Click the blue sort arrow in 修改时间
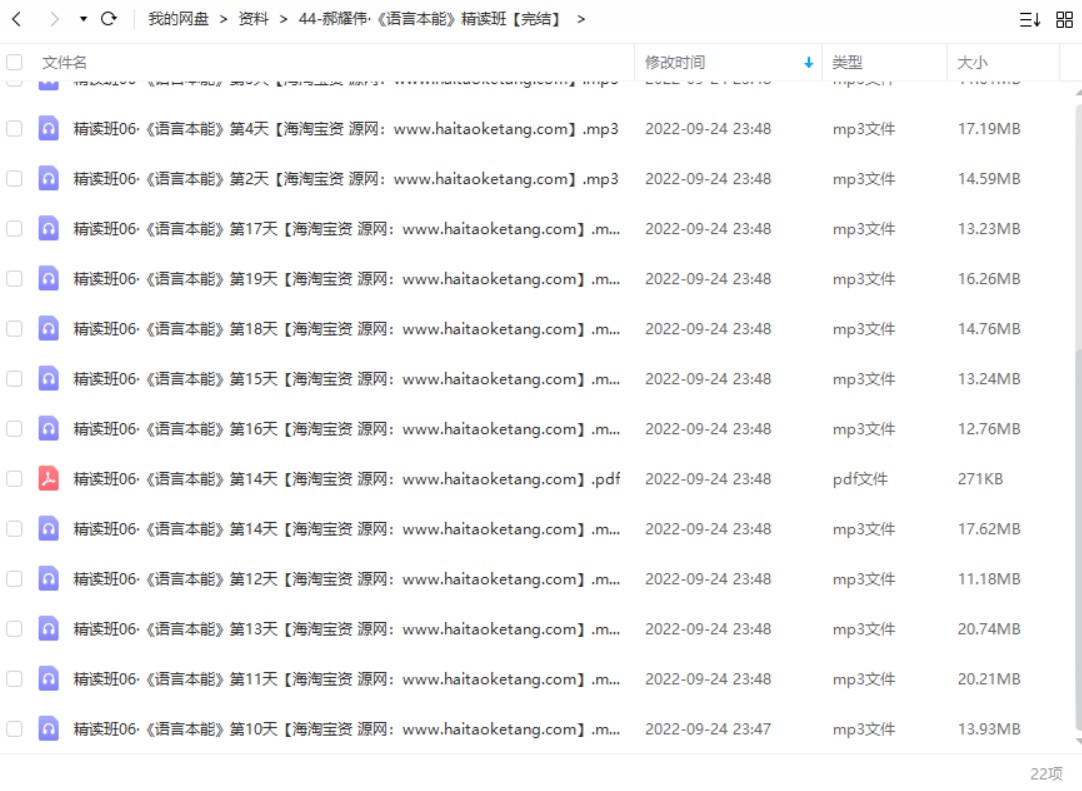This screenshot has width=1082, height=791. (808, 63)
